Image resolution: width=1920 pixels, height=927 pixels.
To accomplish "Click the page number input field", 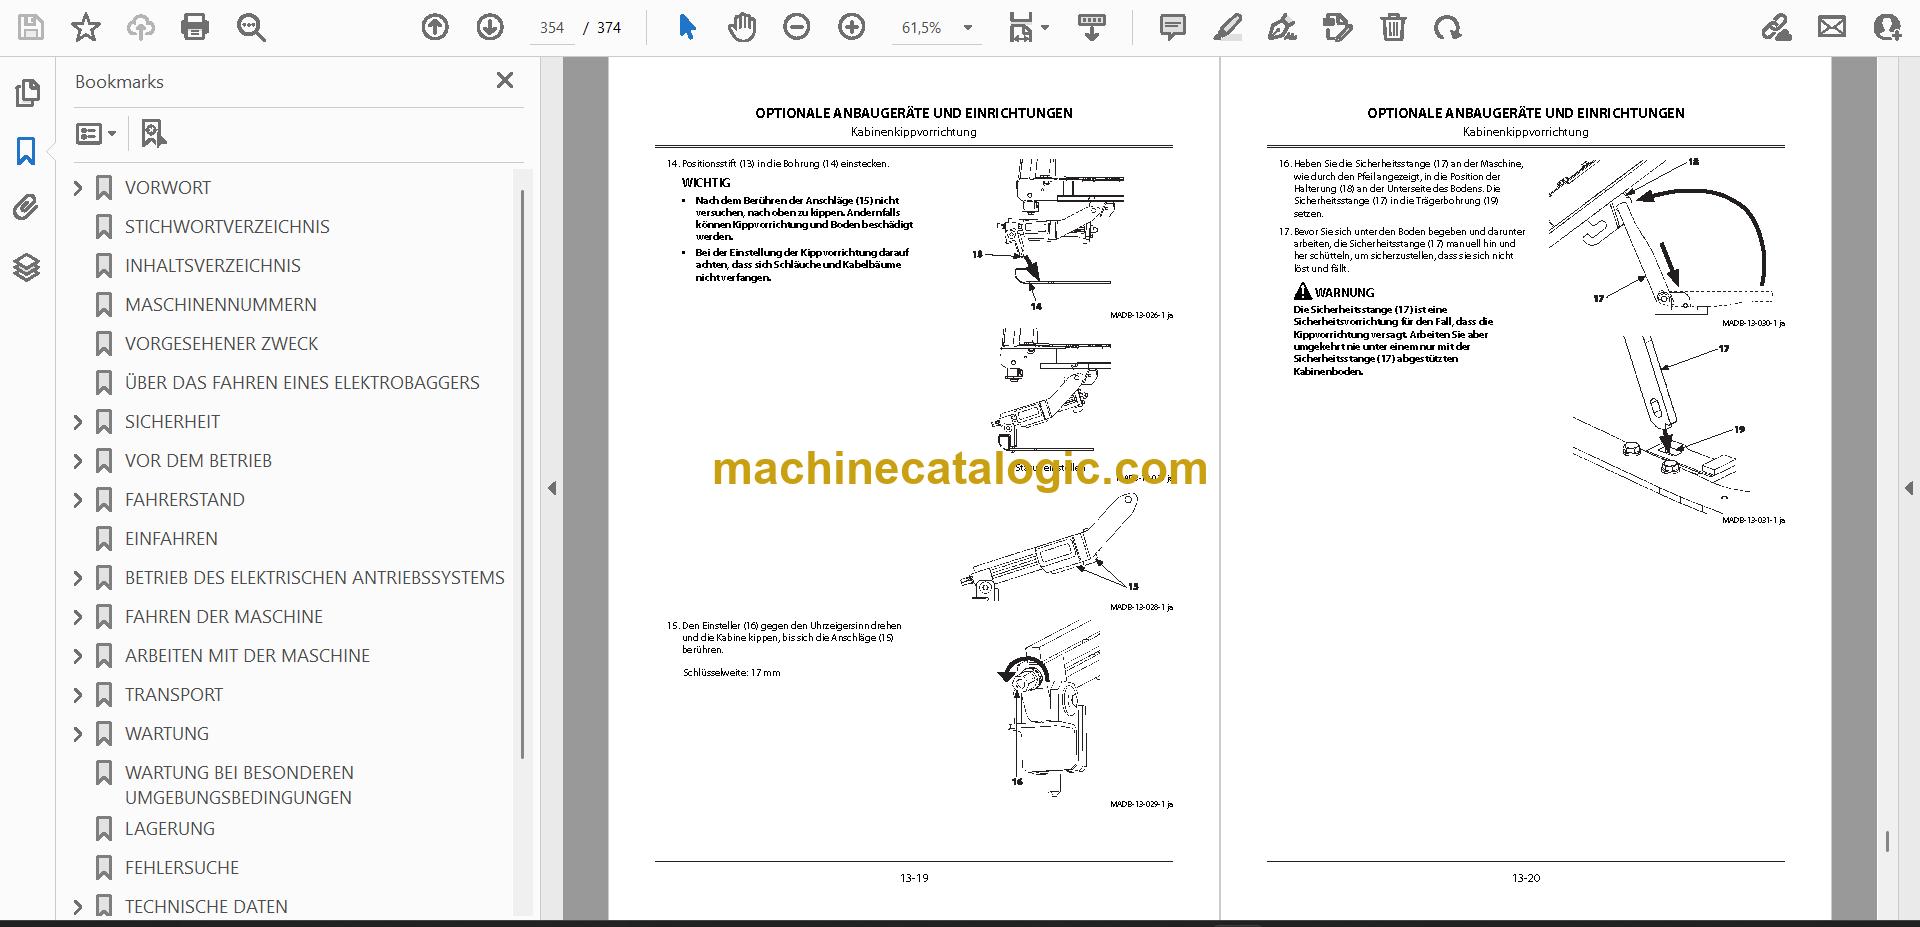I will pos(552,28).
